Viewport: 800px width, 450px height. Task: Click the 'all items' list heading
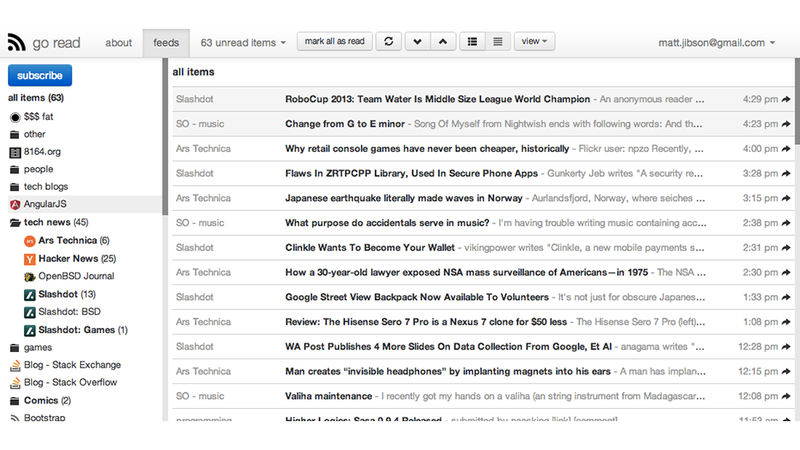[193, 72]
